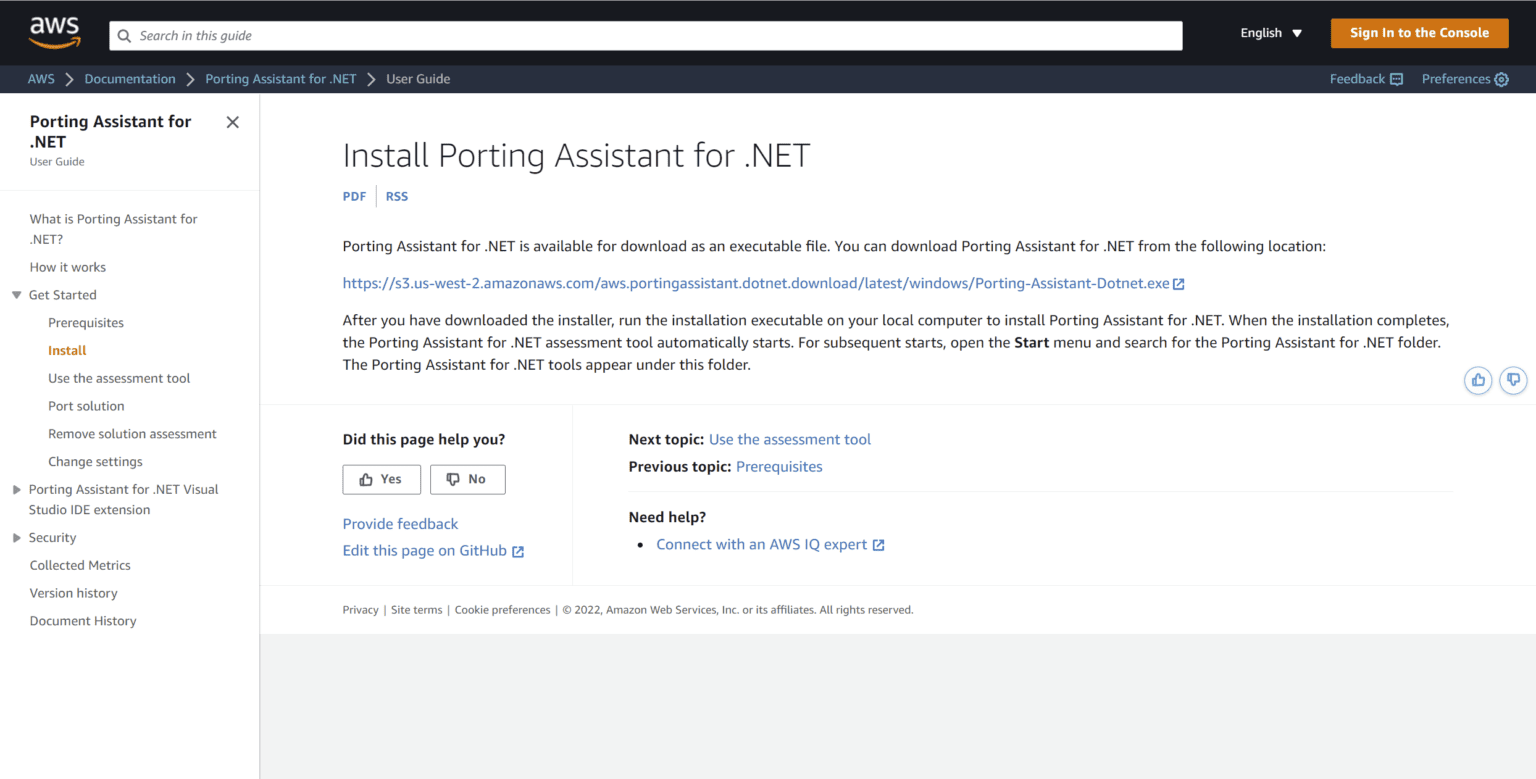Click the Feedback speech-bubble icon
The height and width of the screenshot is (779, 1536).
(1398, 78)
